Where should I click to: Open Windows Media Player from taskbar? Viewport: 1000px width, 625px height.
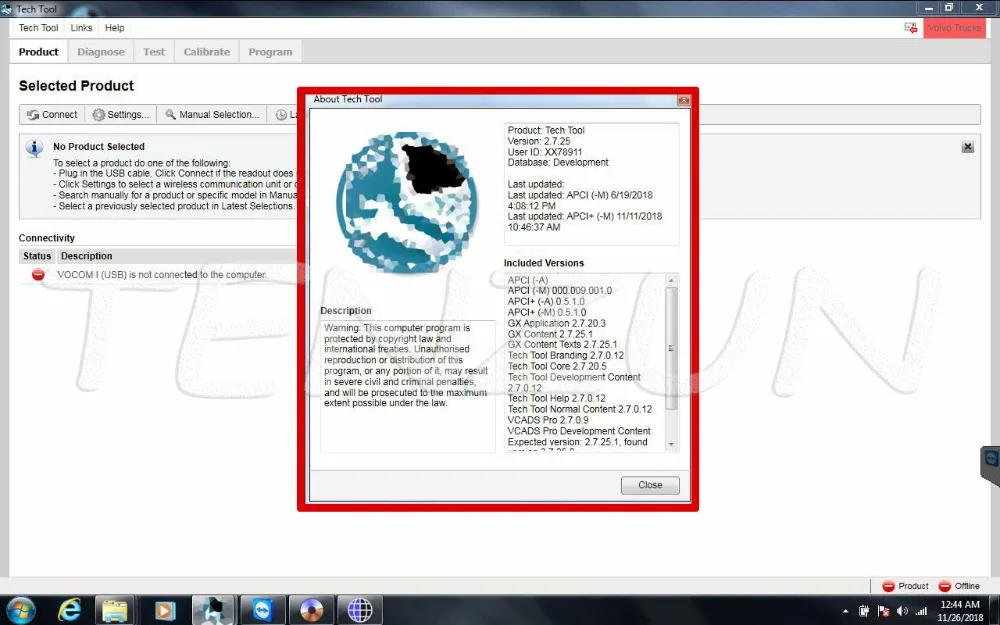[165, 610]
